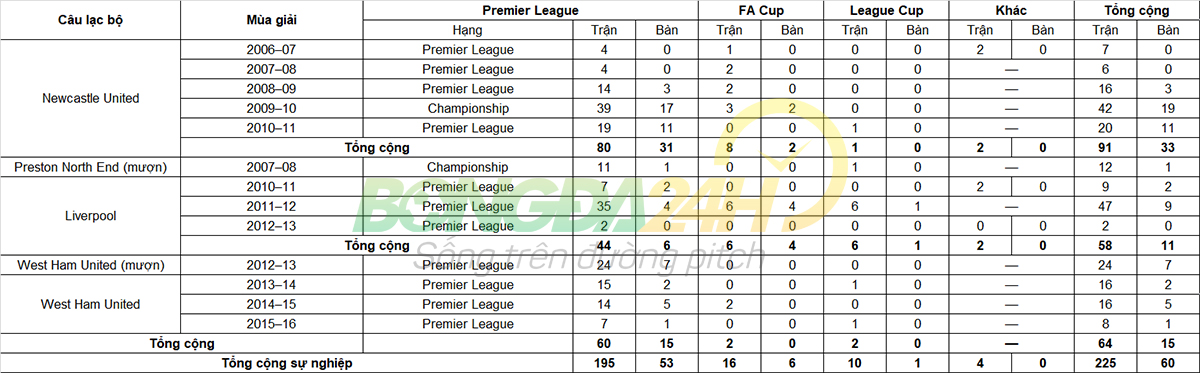Image resolution: width=1200 pixels, height=373 pixels.
Task: Click Preston North End (mượn) cell
Action: click(x=91, y=167)
